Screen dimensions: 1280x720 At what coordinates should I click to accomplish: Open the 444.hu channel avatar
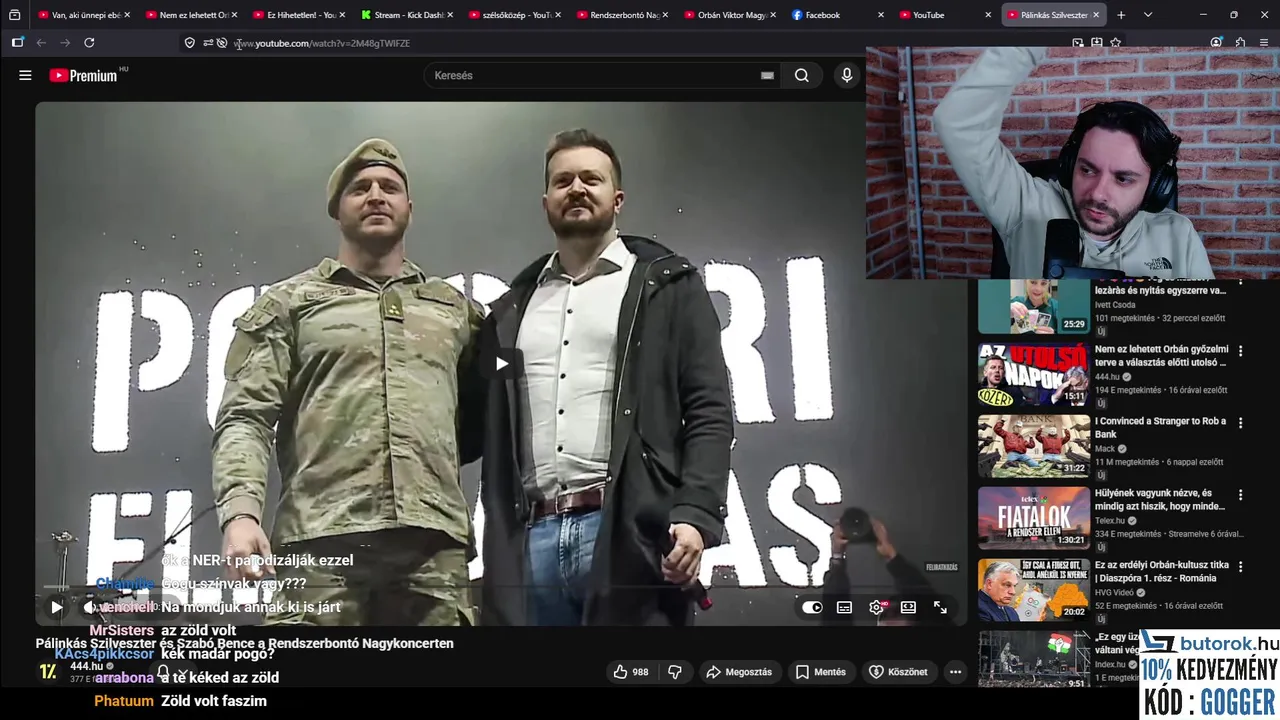pyautogui.click(x=48, y=672)
